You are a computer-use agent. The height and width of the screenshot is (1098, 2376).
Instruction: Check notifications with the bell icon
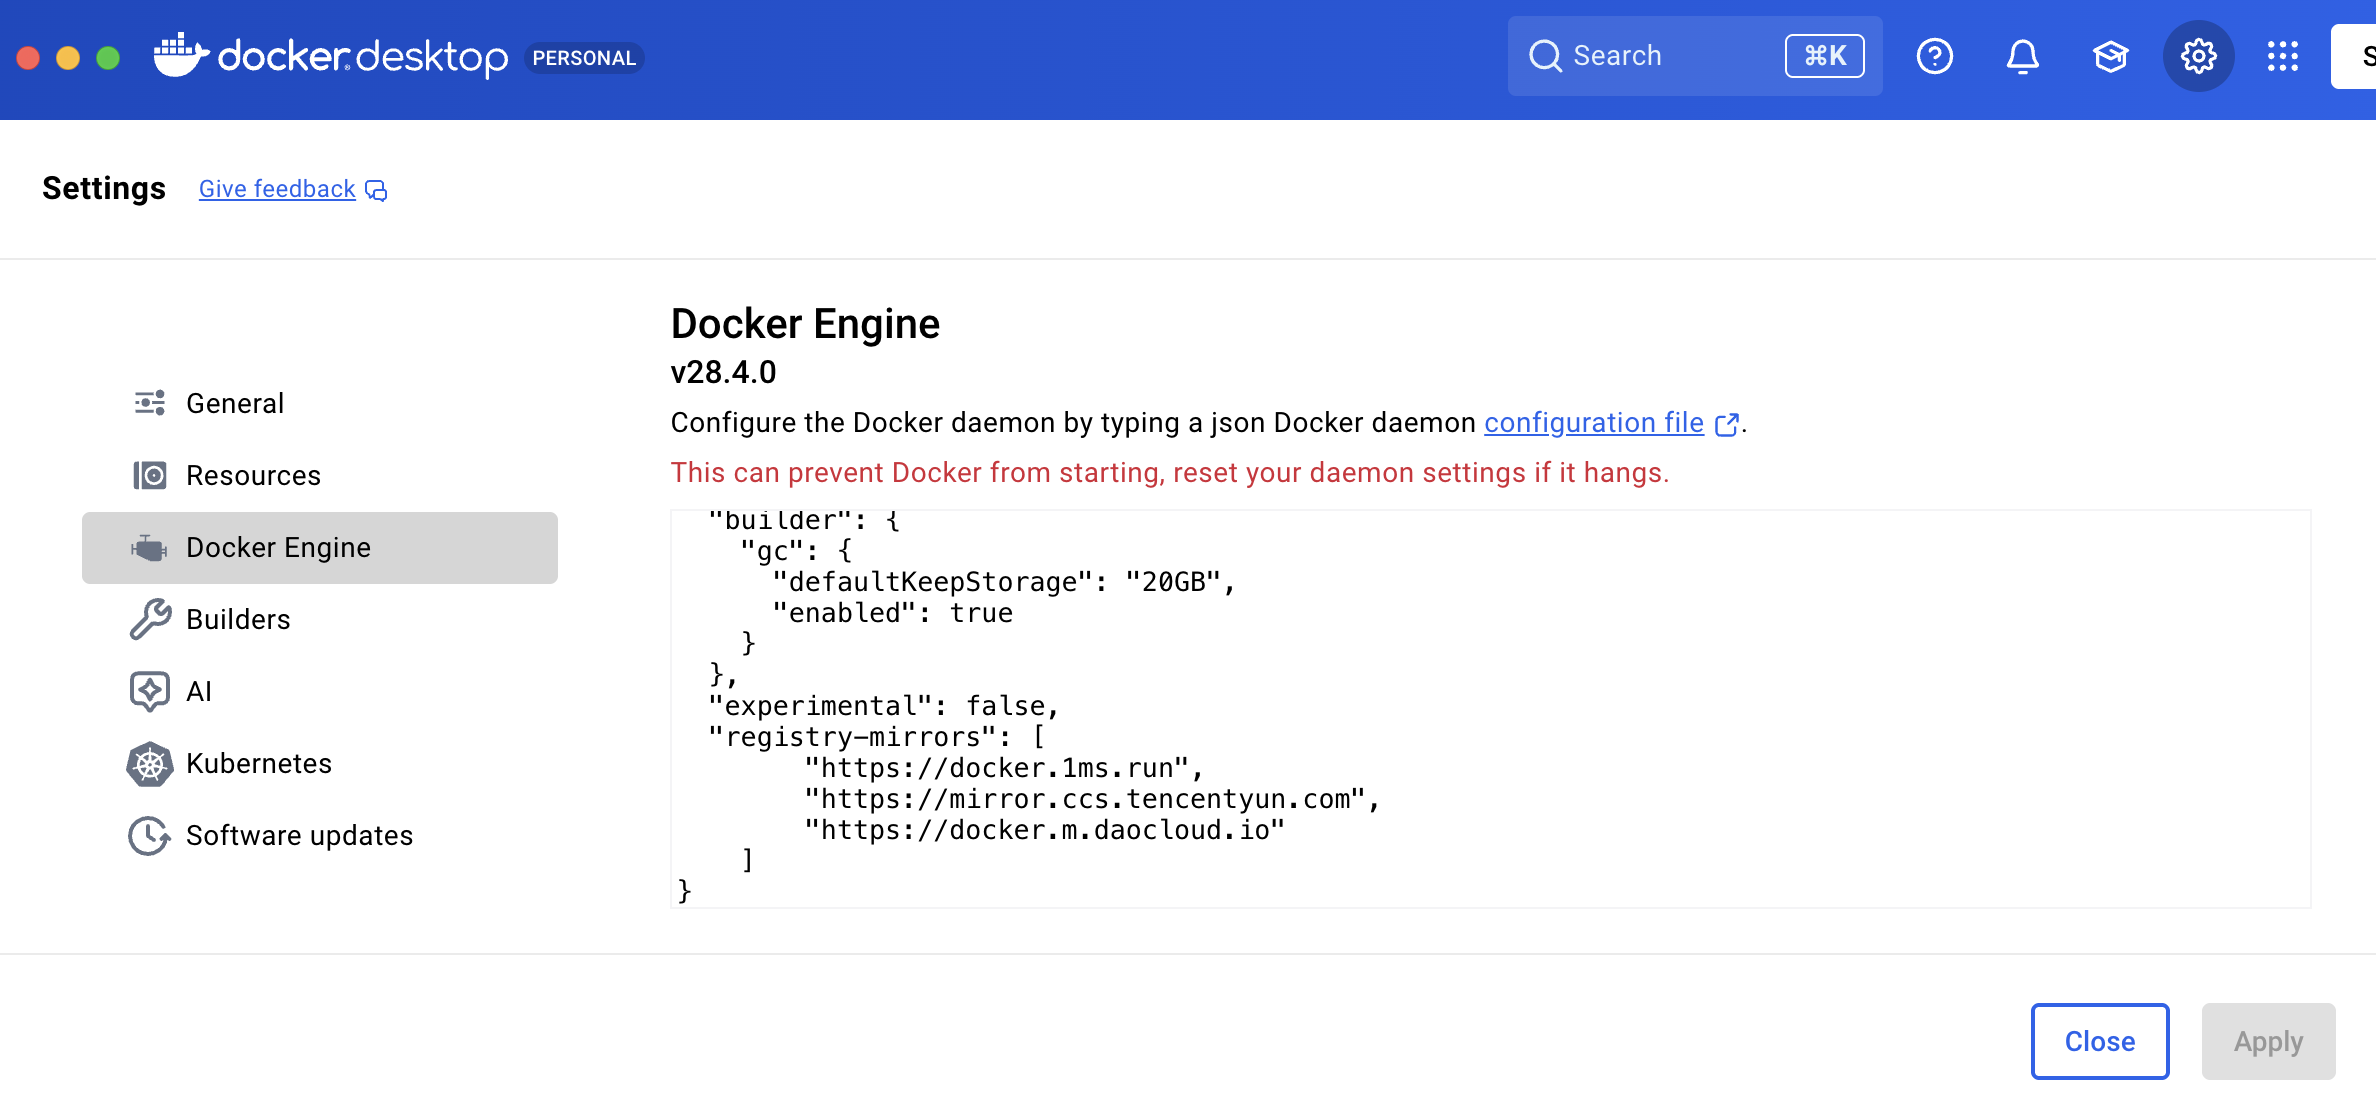pyautogui.click(x=2022, y=56)
